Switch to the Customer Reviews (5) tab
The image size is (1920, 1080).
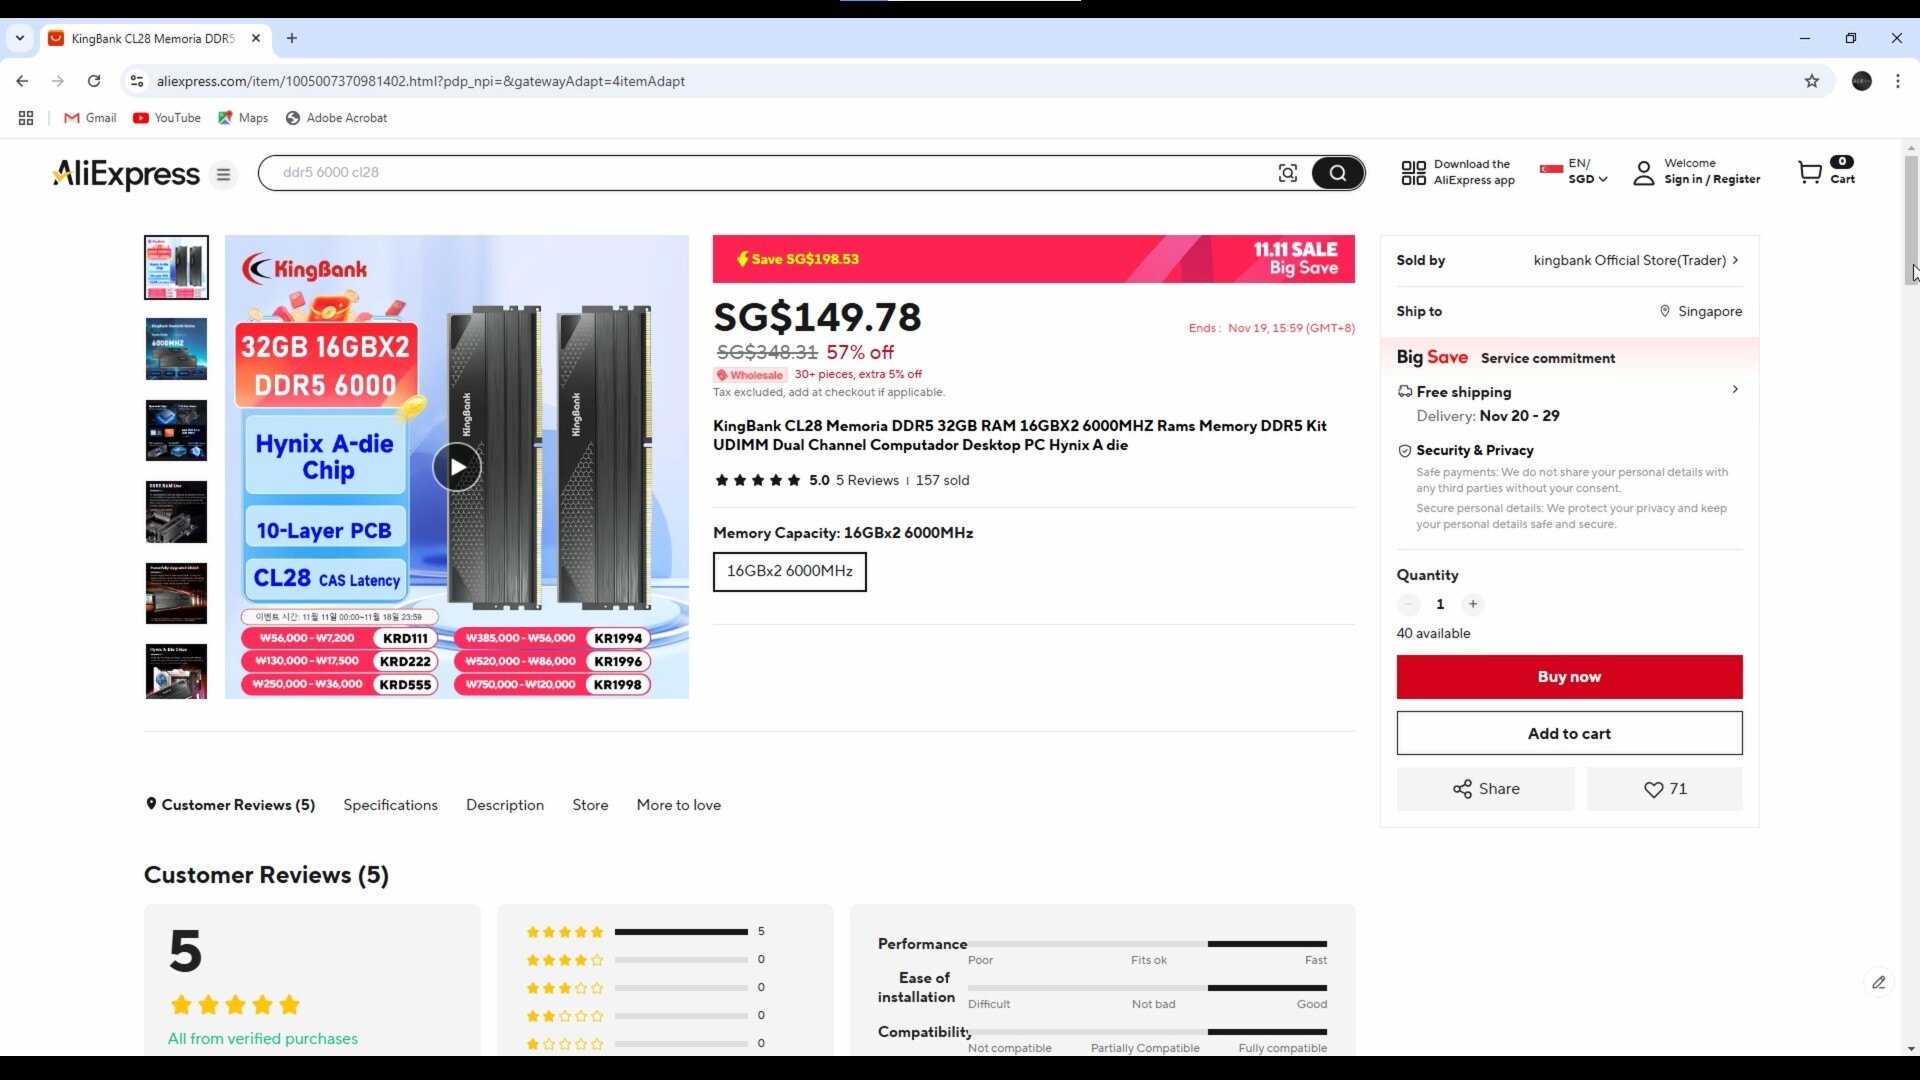[x=230, y=805]
